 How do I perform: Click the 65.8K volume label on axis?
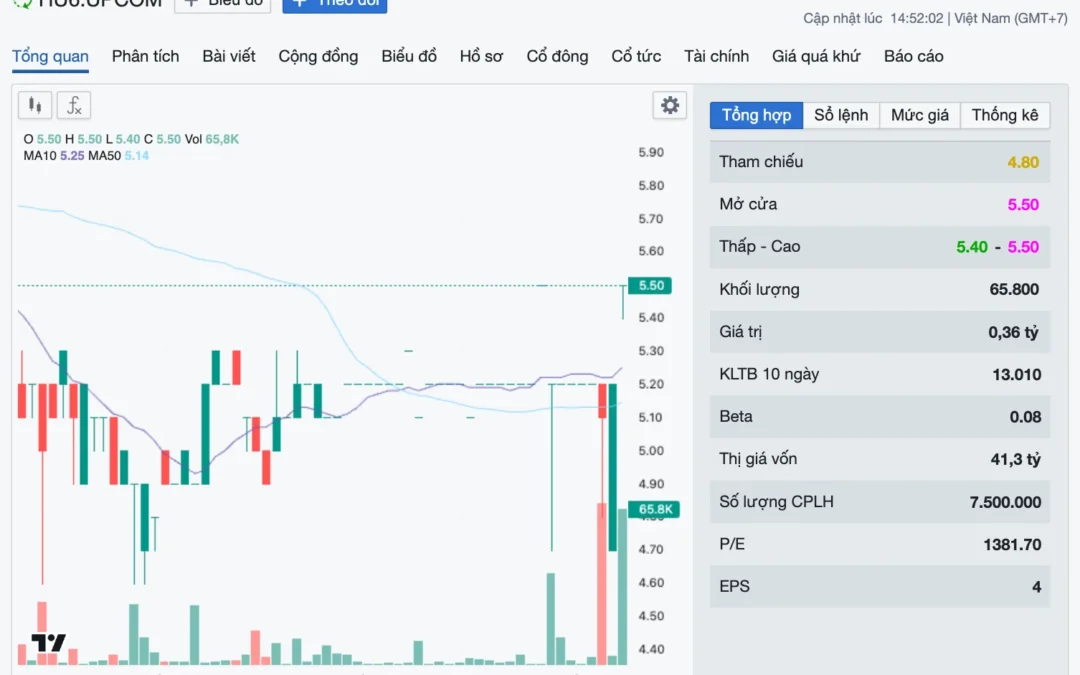pos(653,510)
